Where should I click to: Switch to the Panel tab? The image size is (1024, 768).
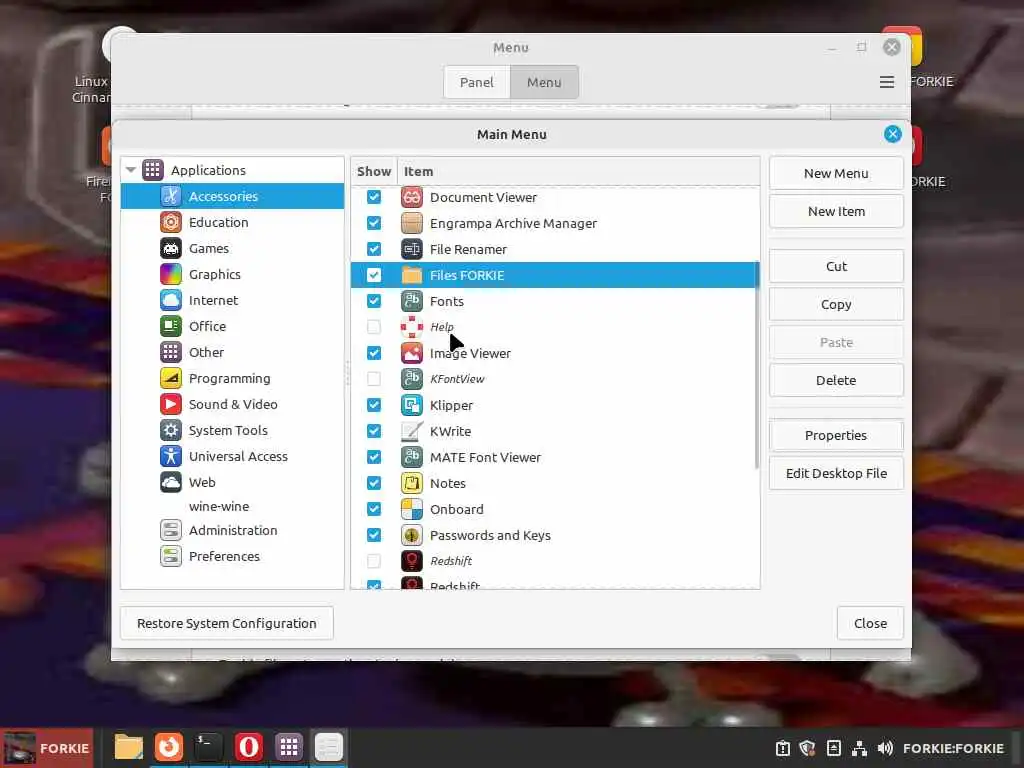477,82
